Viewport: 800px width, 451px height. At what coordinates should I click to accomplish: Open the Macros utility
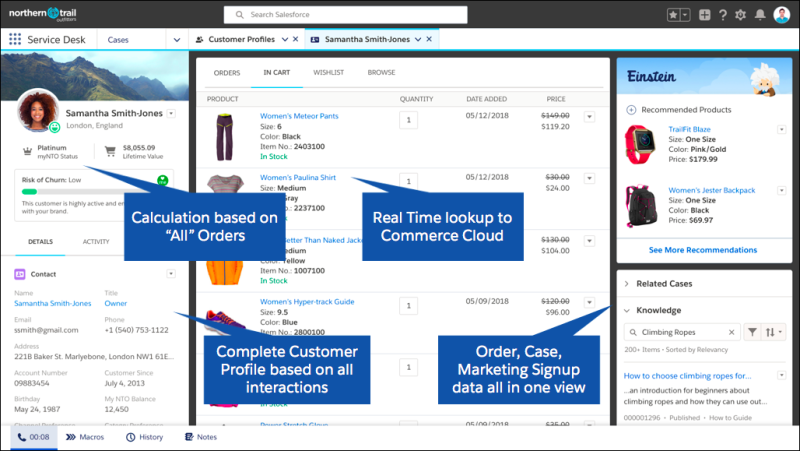[x=85, y=437]
